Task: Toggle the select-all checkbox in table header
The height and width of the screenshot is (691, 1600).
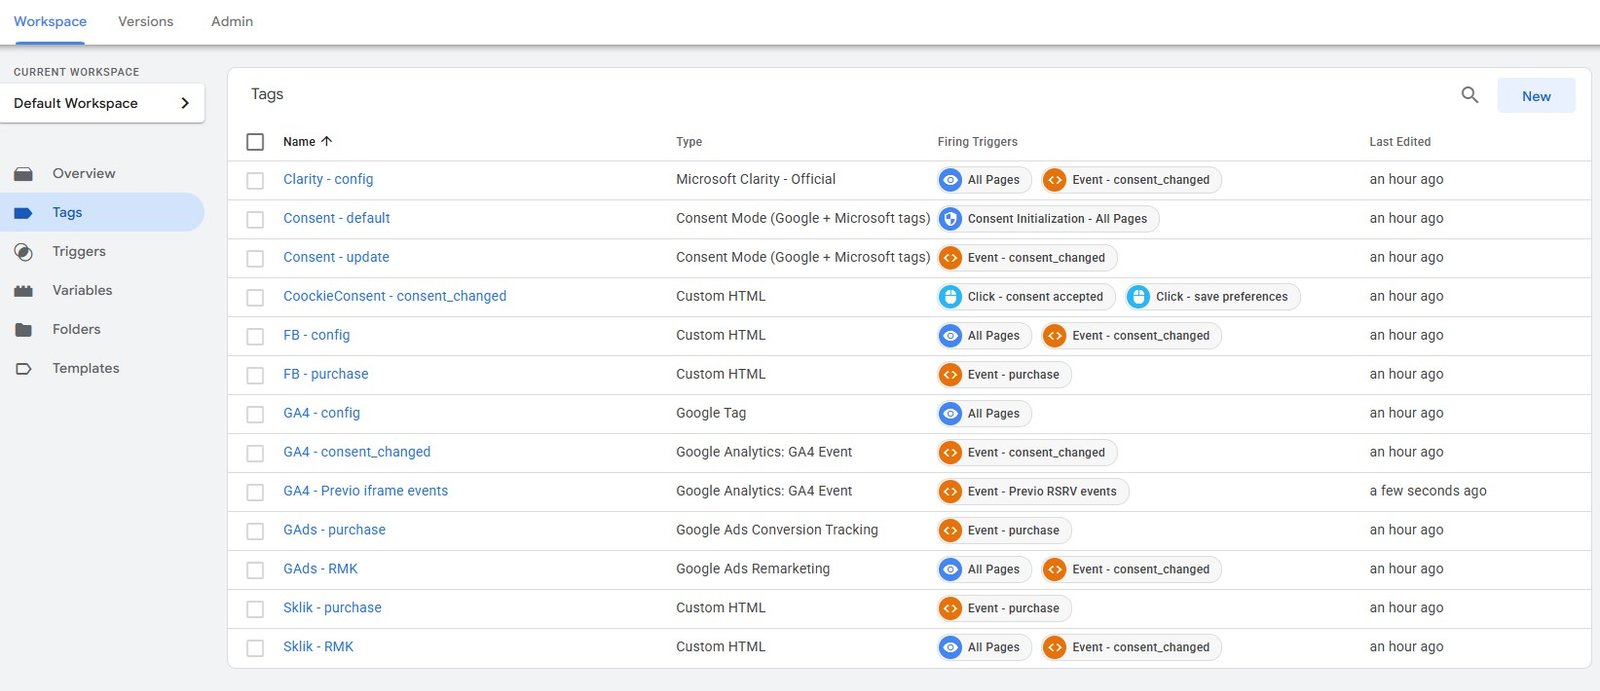Action: coord(255,142)
